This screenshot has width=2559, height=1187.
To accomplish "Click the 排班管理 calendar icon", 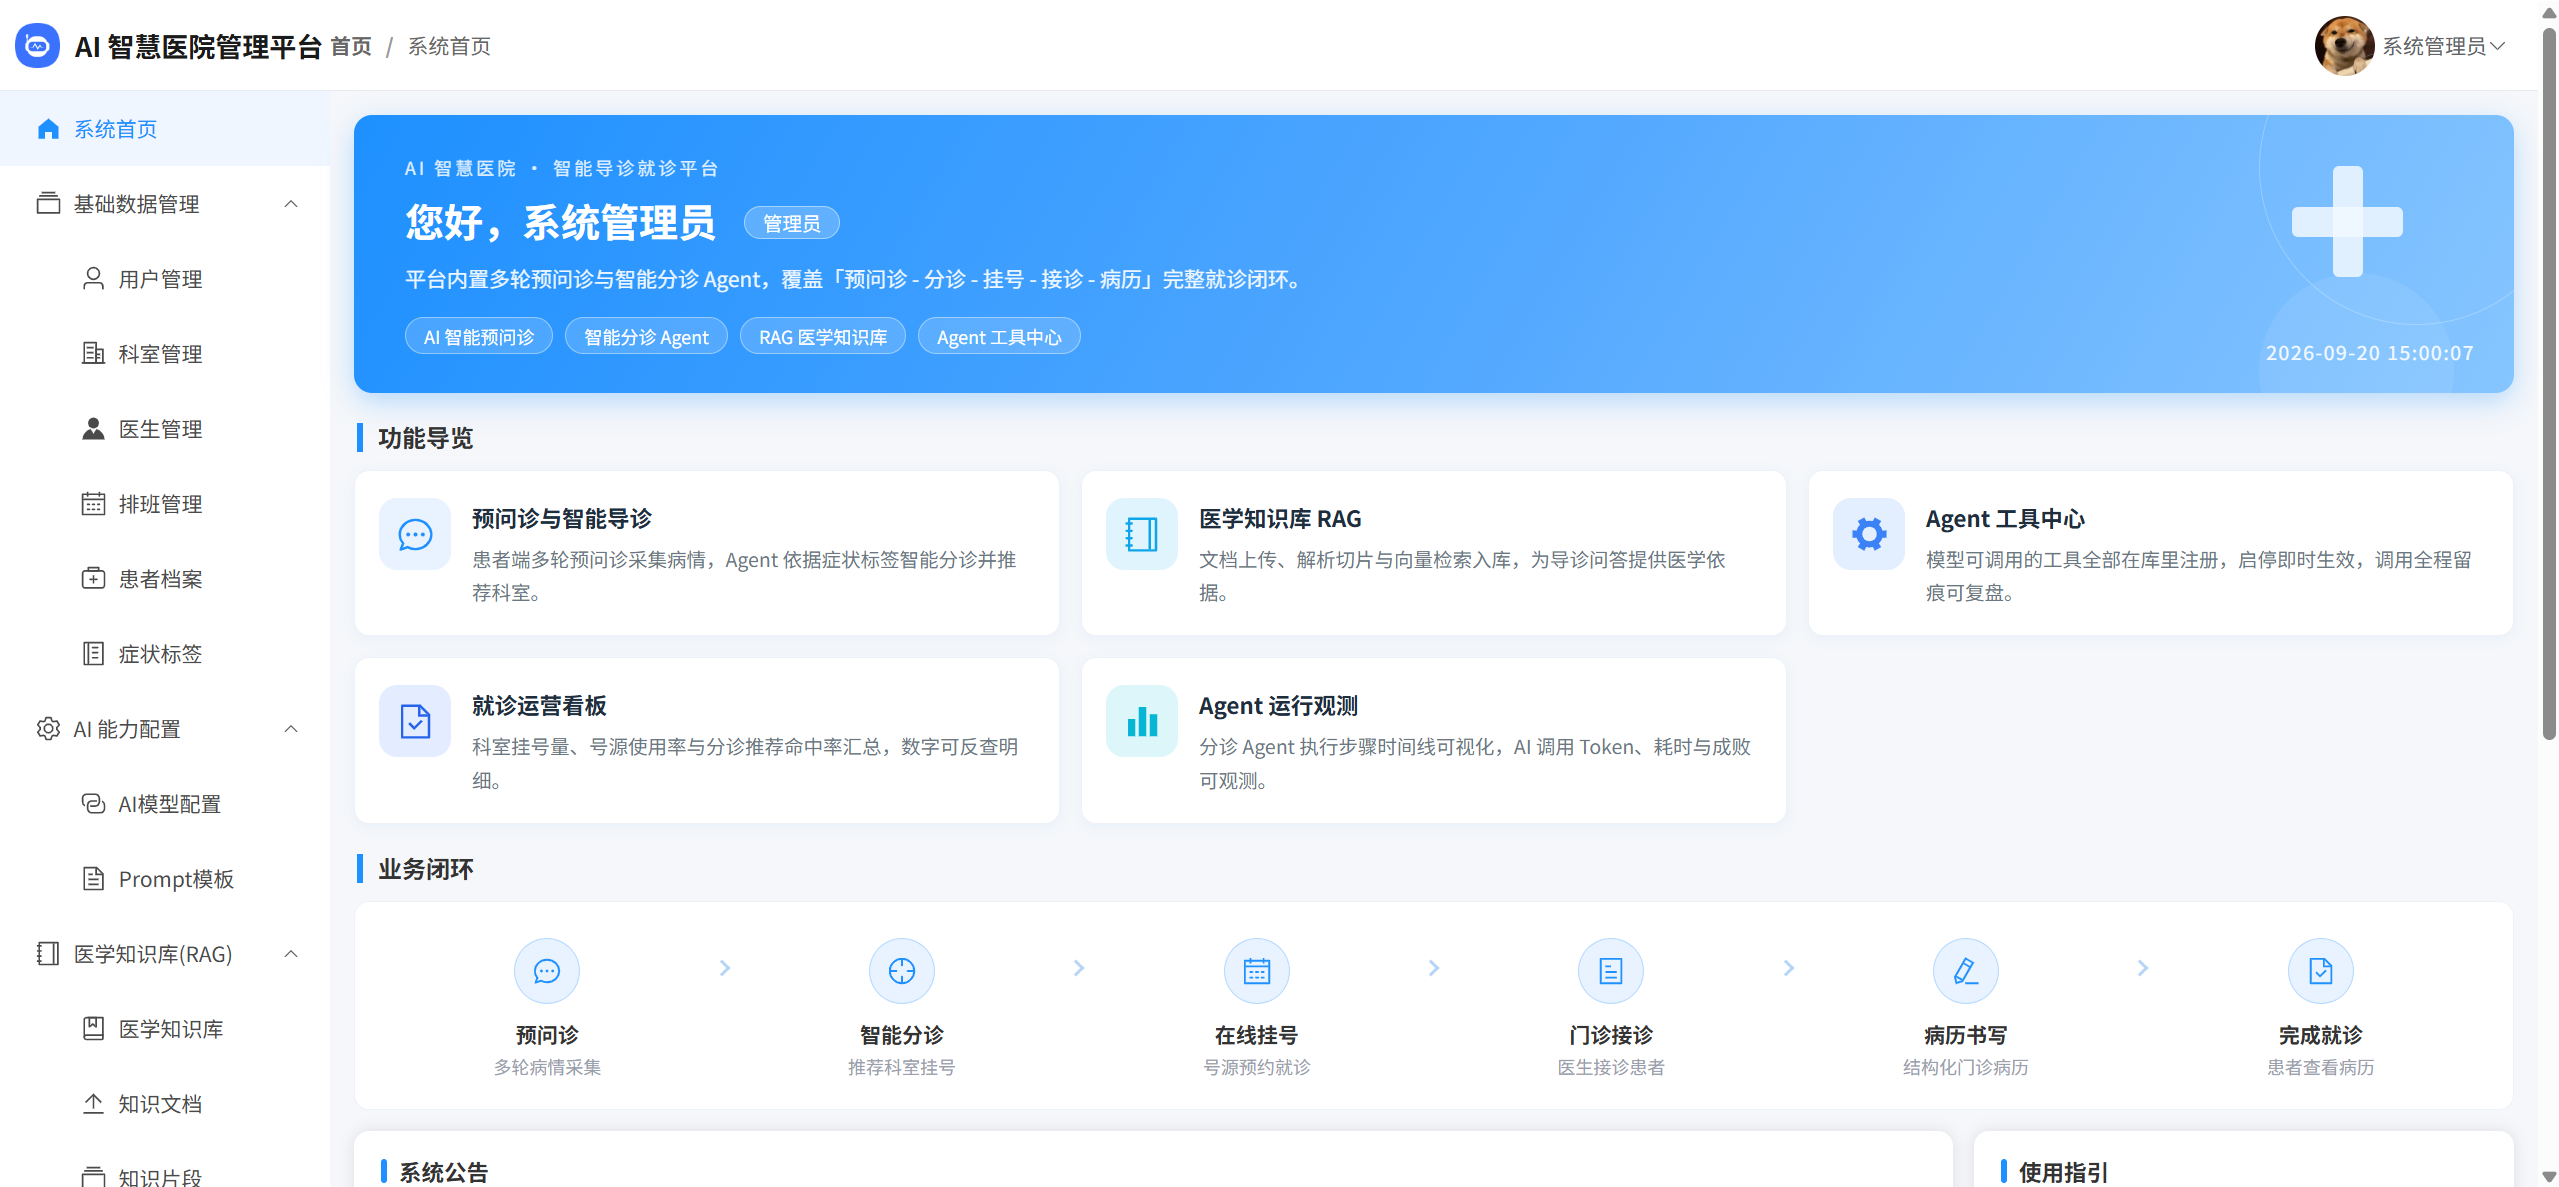I will coord(93,503).
